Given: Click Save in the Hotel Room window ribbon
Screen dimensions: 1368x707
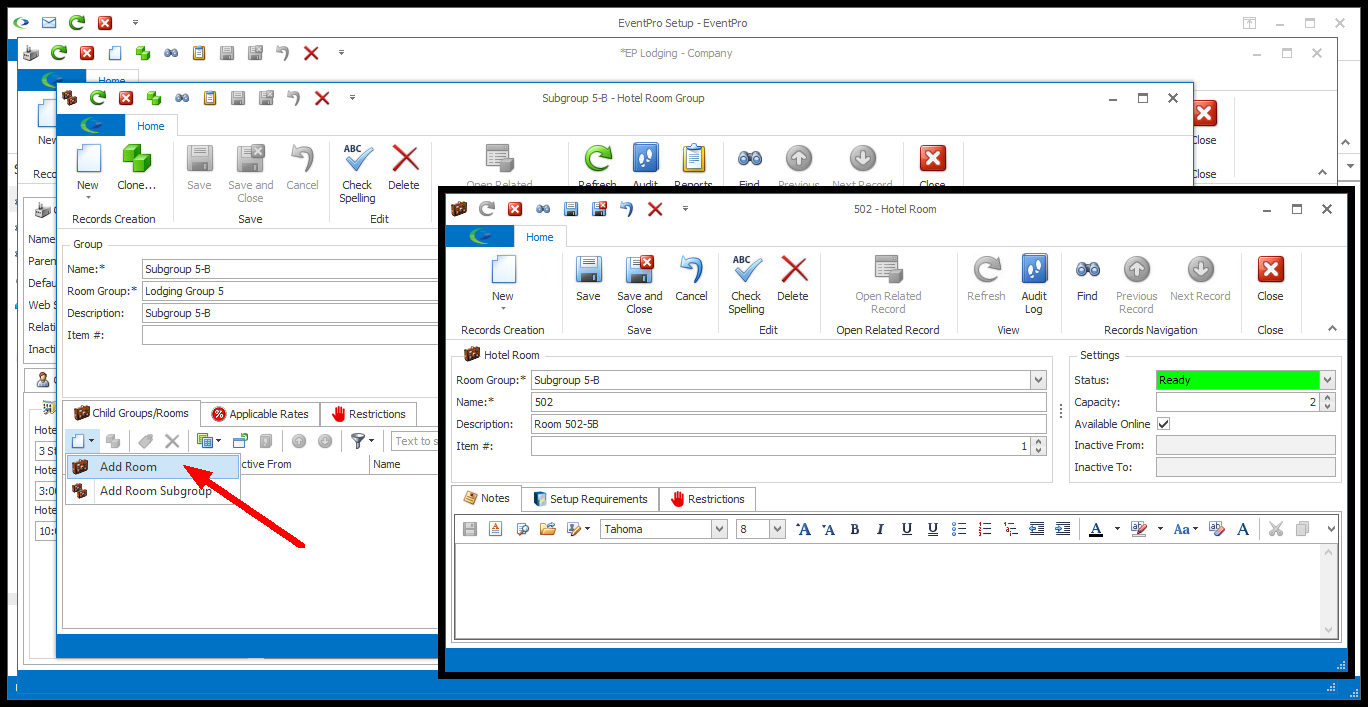Looking at the screenshot, I should coord(588,278).
